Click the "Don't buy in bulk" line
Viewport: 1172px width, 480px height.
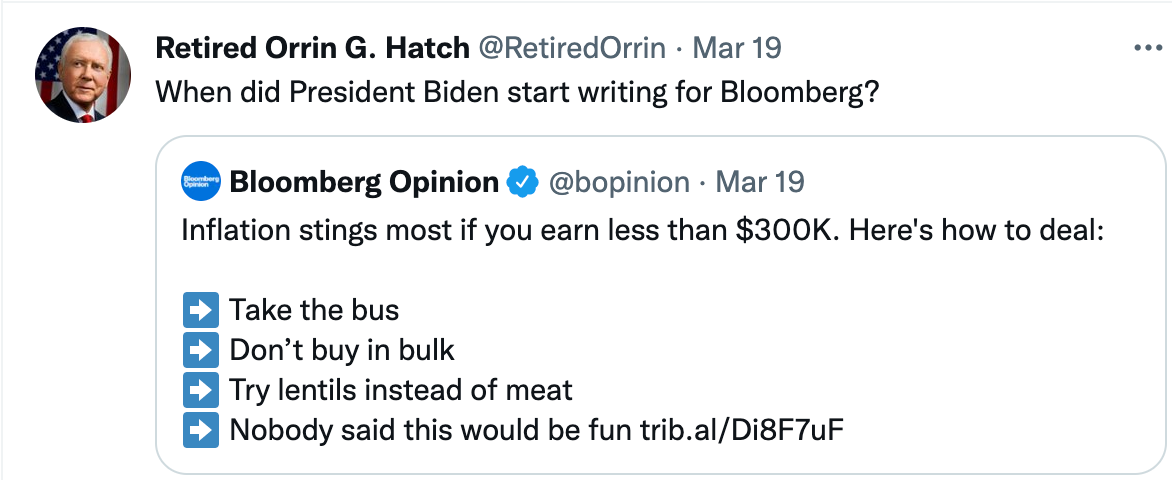[342, 350]
